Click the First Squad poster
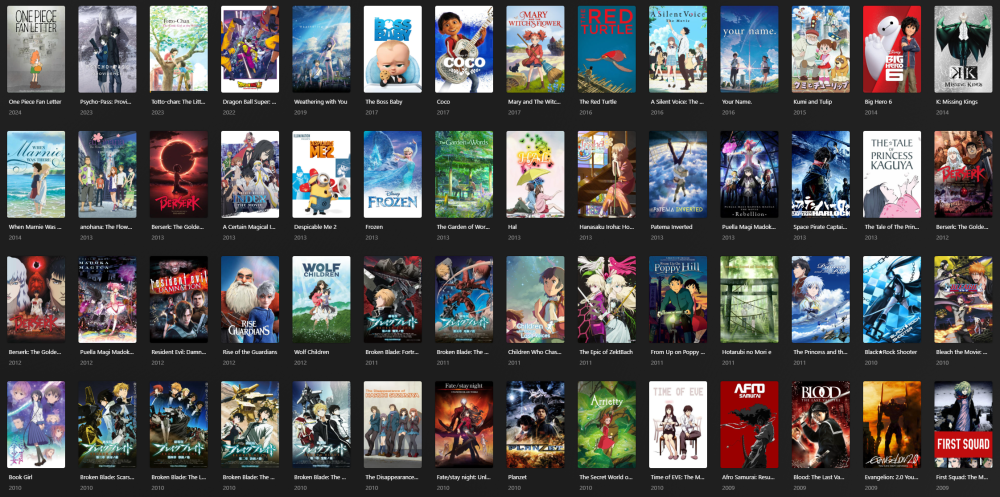Screen dimensions: 1000x497 coord(964,424)
